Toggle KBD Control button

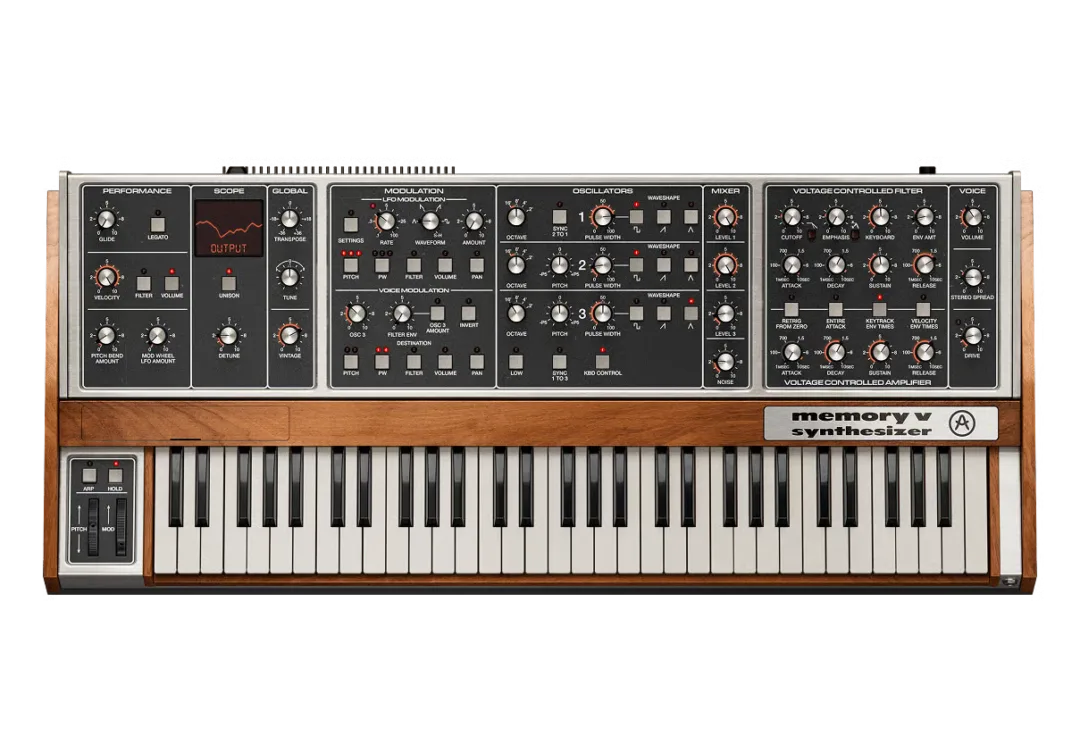(603, 362)
